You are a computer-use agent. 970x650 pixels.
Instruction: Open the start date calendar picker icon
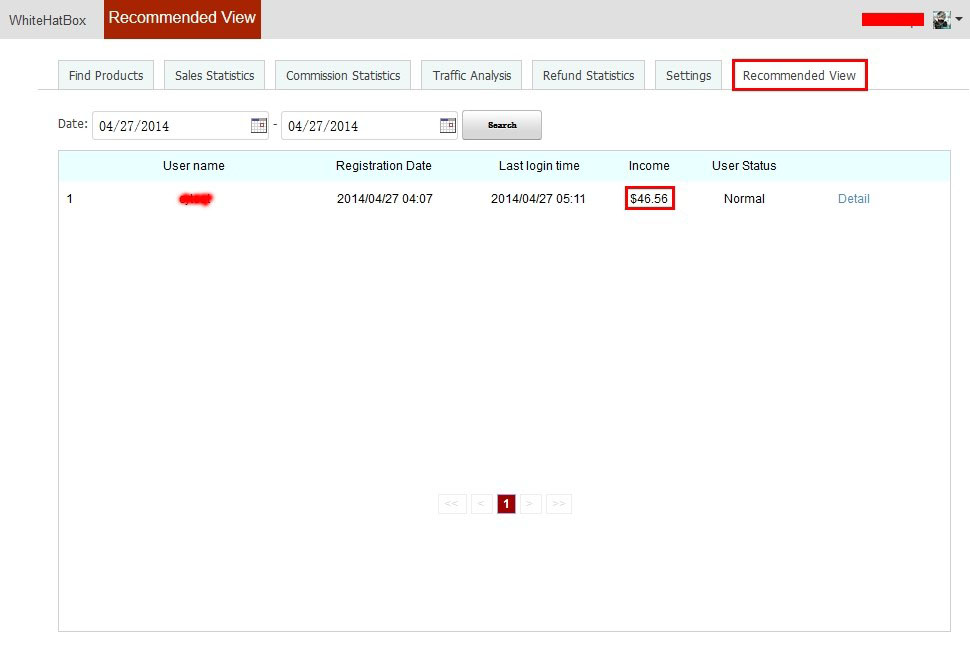(259, 125)
